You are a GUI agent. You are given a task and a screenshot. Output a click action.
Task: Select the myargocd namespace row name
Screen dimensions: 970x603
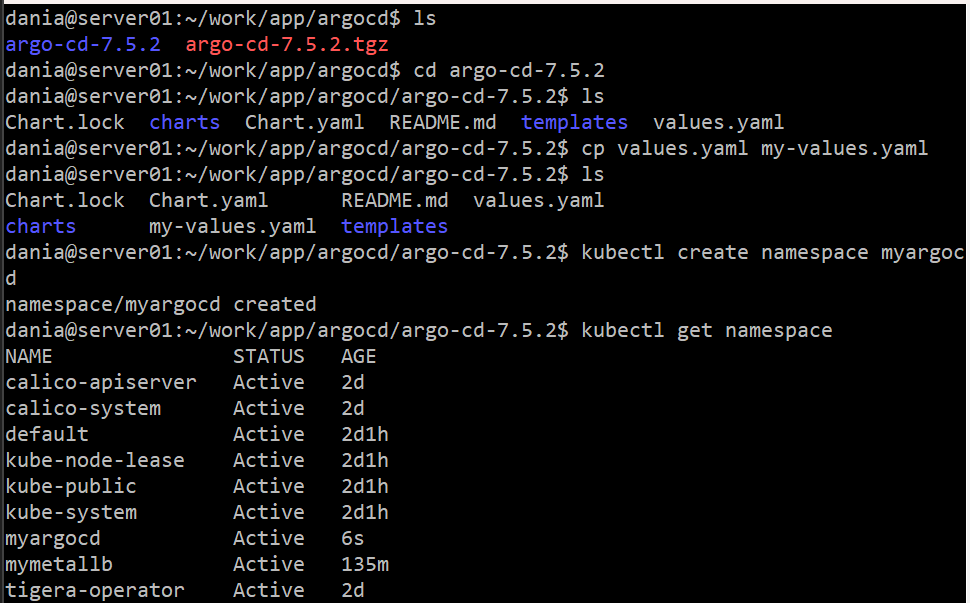(53, 538)
